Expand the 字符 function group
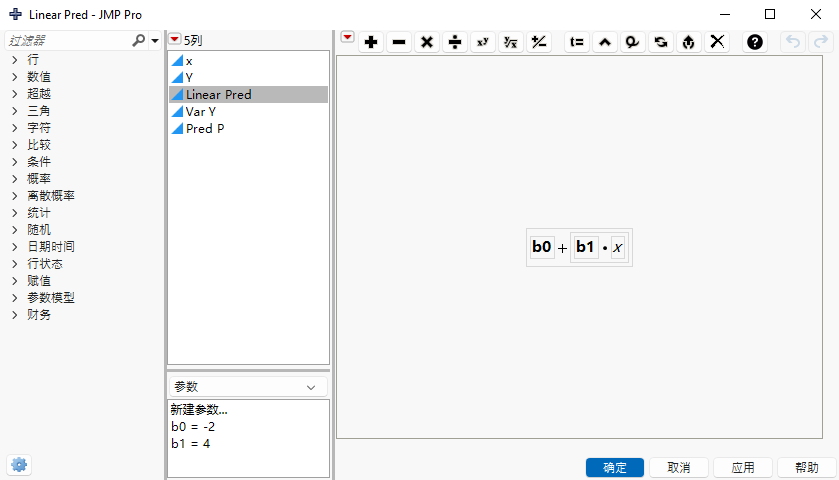 tap(15, 128)
